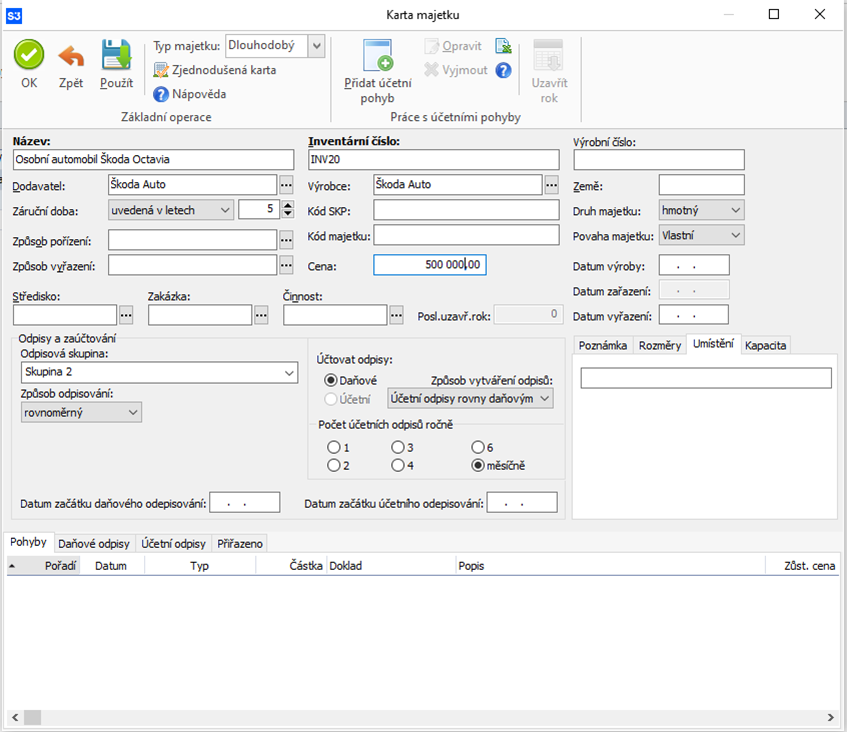Browse Středisko with its ellipsis button
This screenshot has width=847, height=732.
126,315
